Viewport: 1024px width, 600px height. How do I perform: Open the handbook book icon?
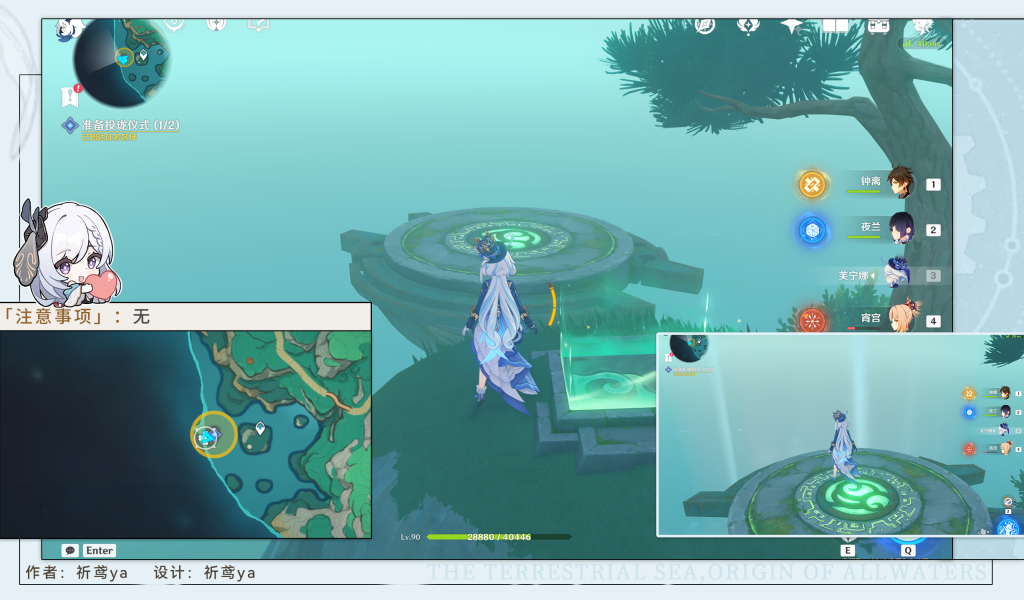(x=835, y=25)
